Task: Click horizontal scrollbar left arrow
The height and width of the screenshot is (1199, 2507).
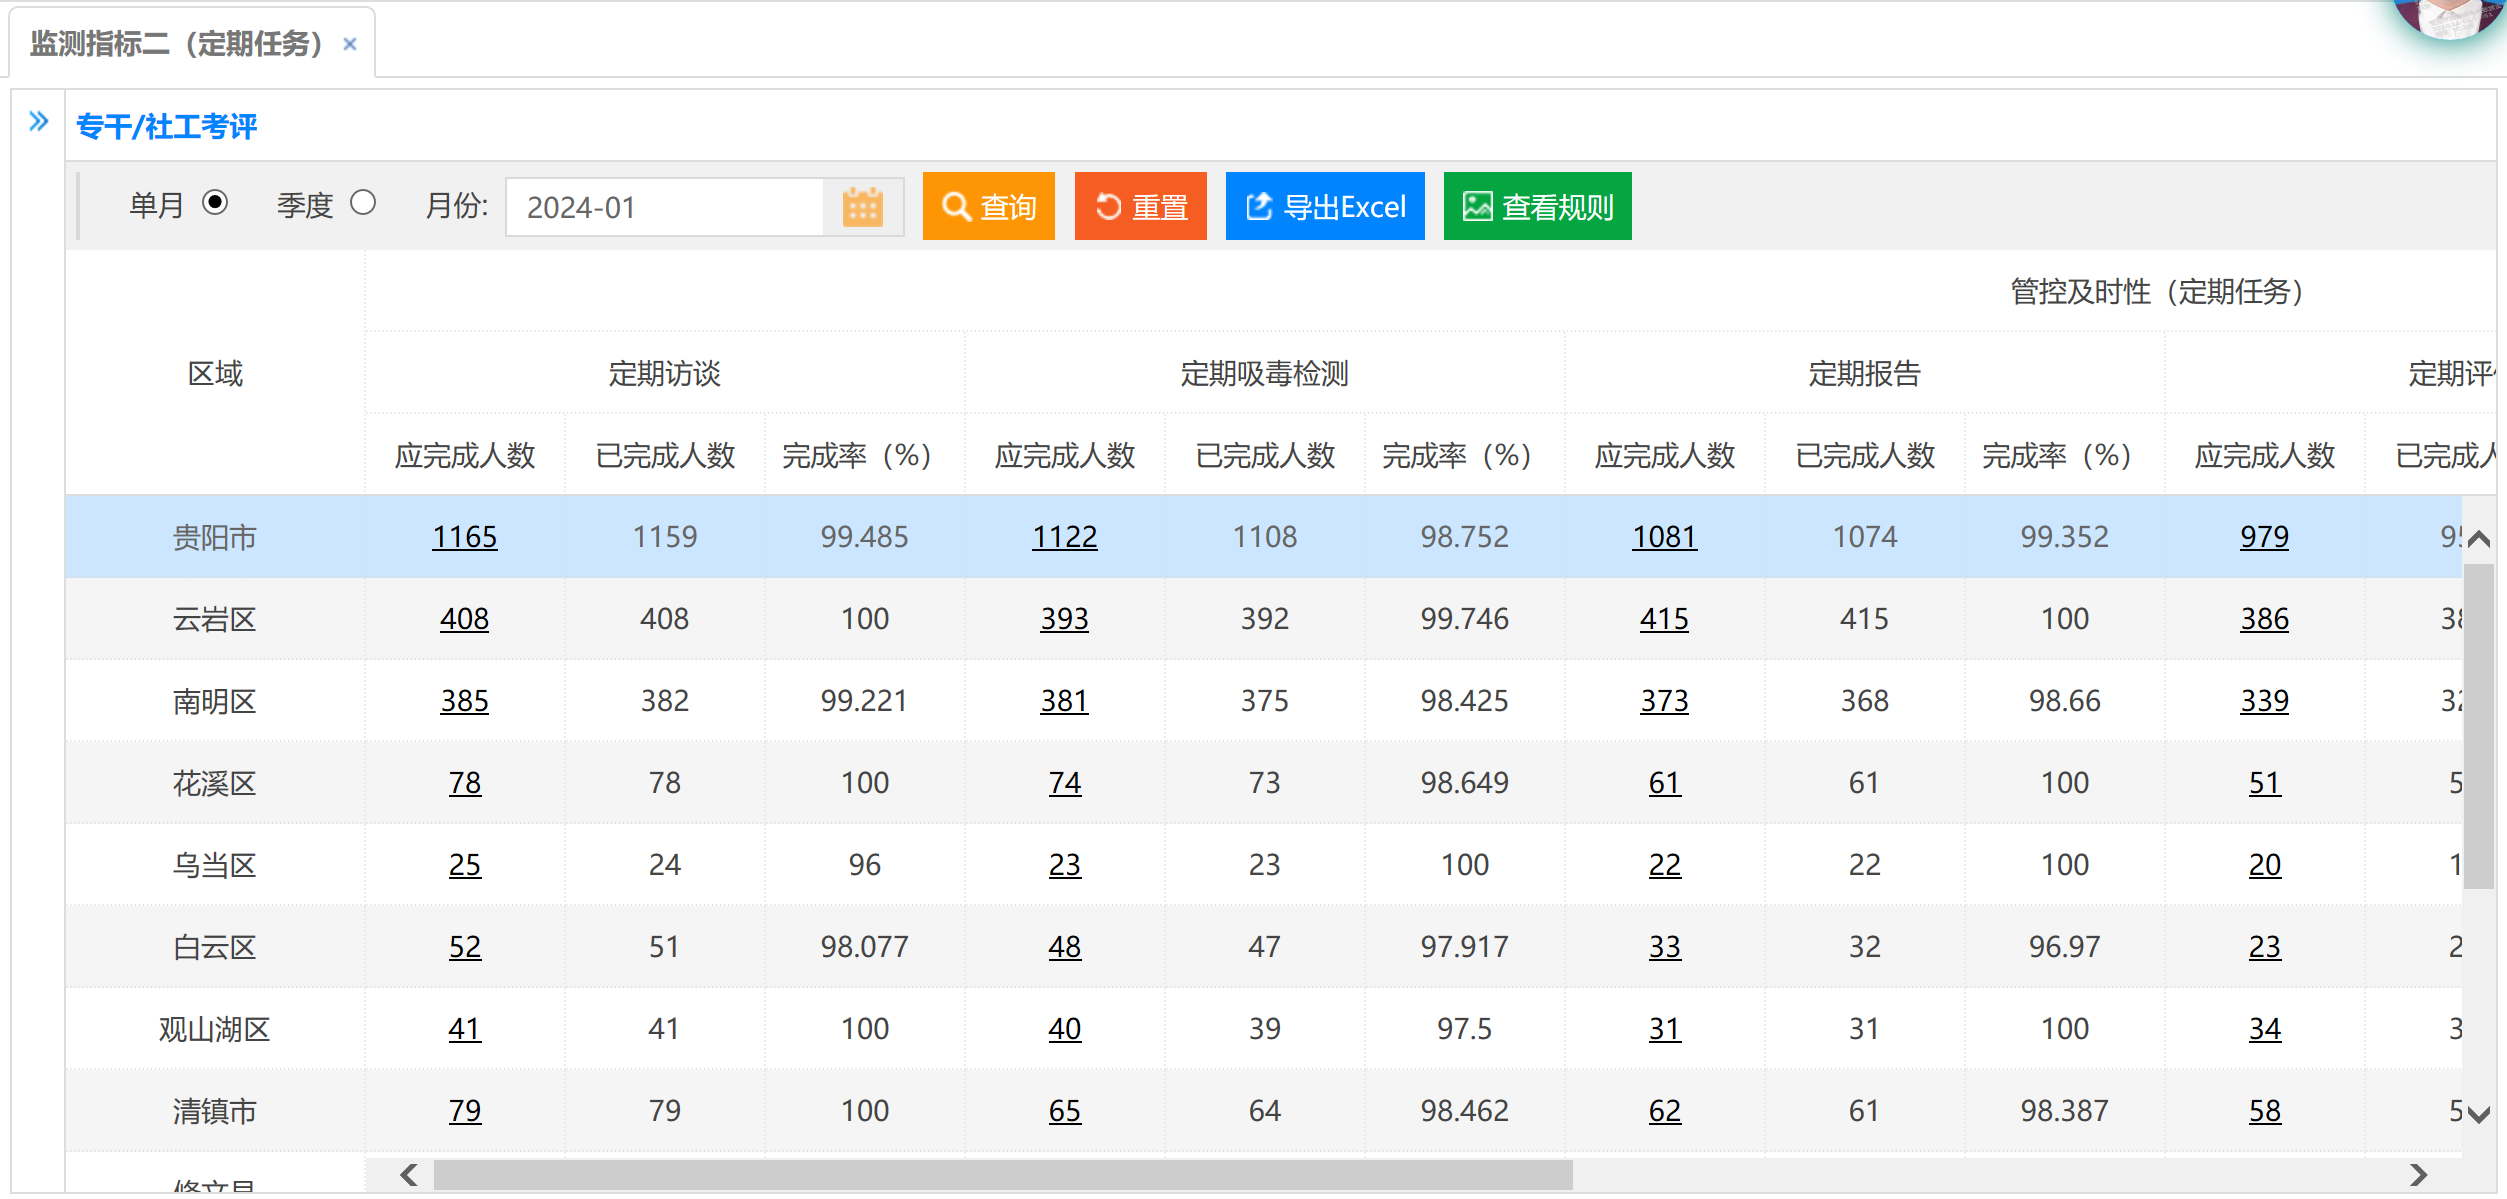Action: point(409,1175)
